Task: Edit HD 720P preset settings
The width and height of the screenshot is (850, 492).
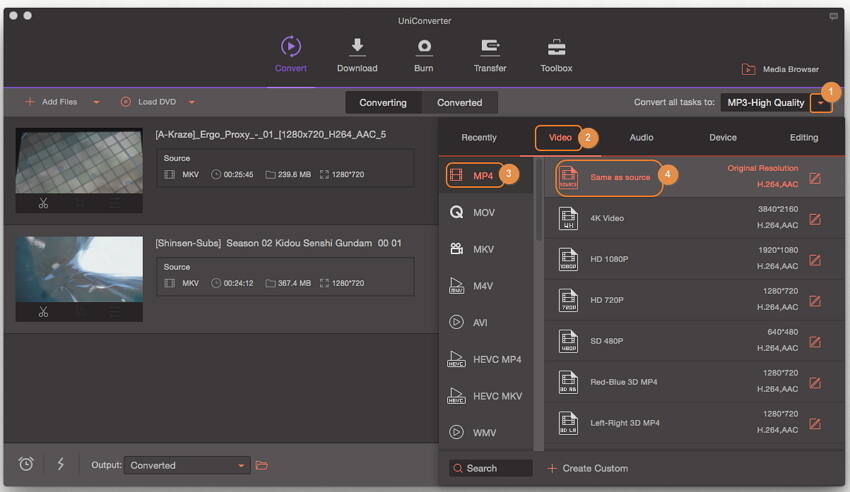Action: (x=815, y=301)
